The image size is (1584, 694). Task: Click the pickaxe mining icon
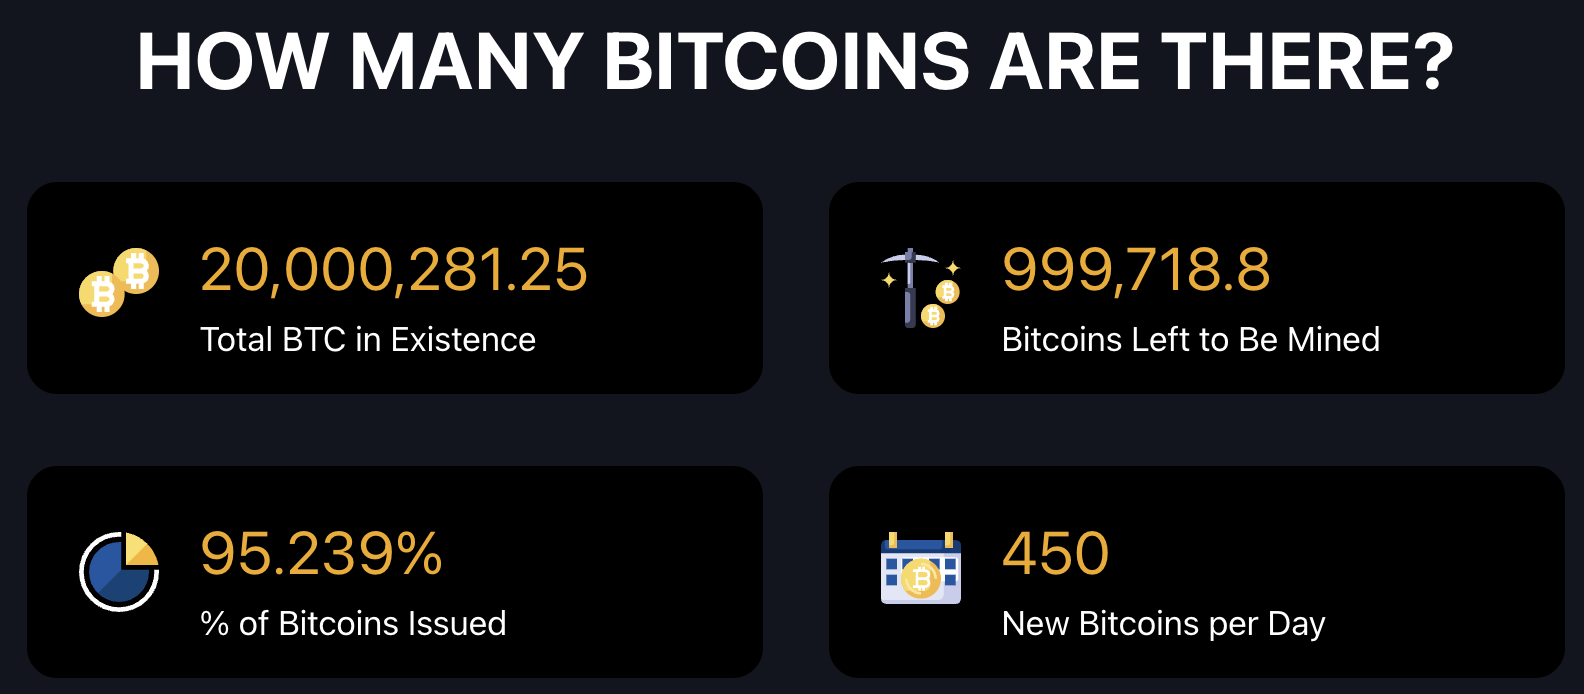click(920, 288)
